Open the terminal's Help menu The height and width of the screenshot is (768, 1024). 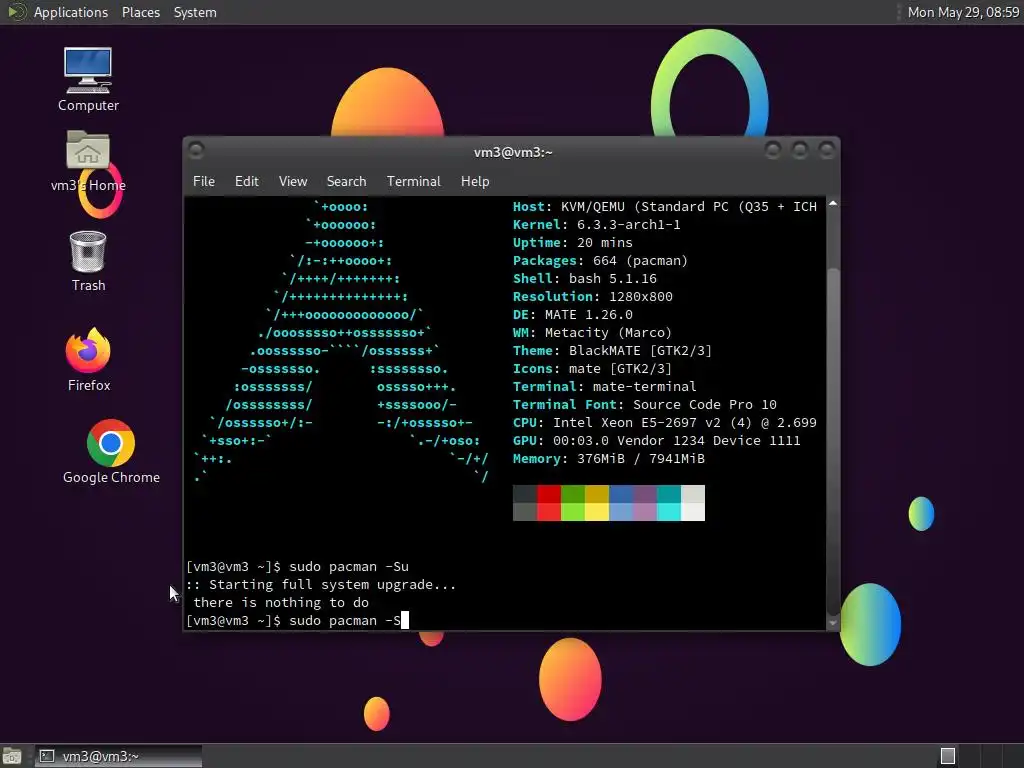[475, 182]
